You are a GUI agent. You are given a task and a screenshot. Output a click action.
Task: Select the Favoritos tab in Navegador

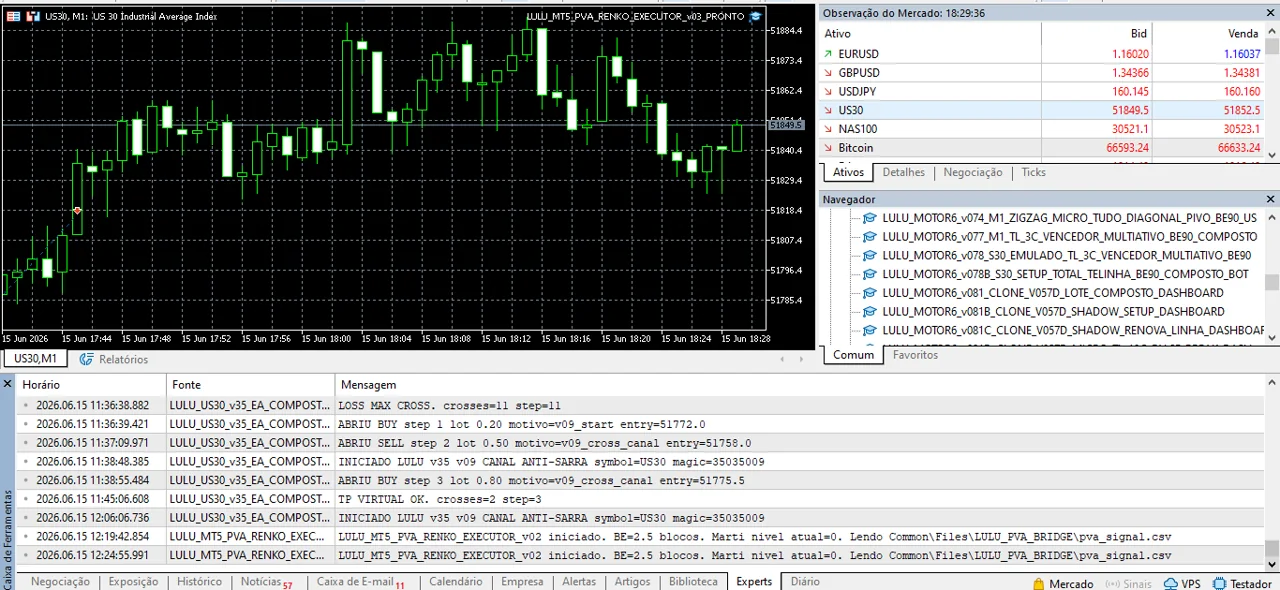coord(915,355)
